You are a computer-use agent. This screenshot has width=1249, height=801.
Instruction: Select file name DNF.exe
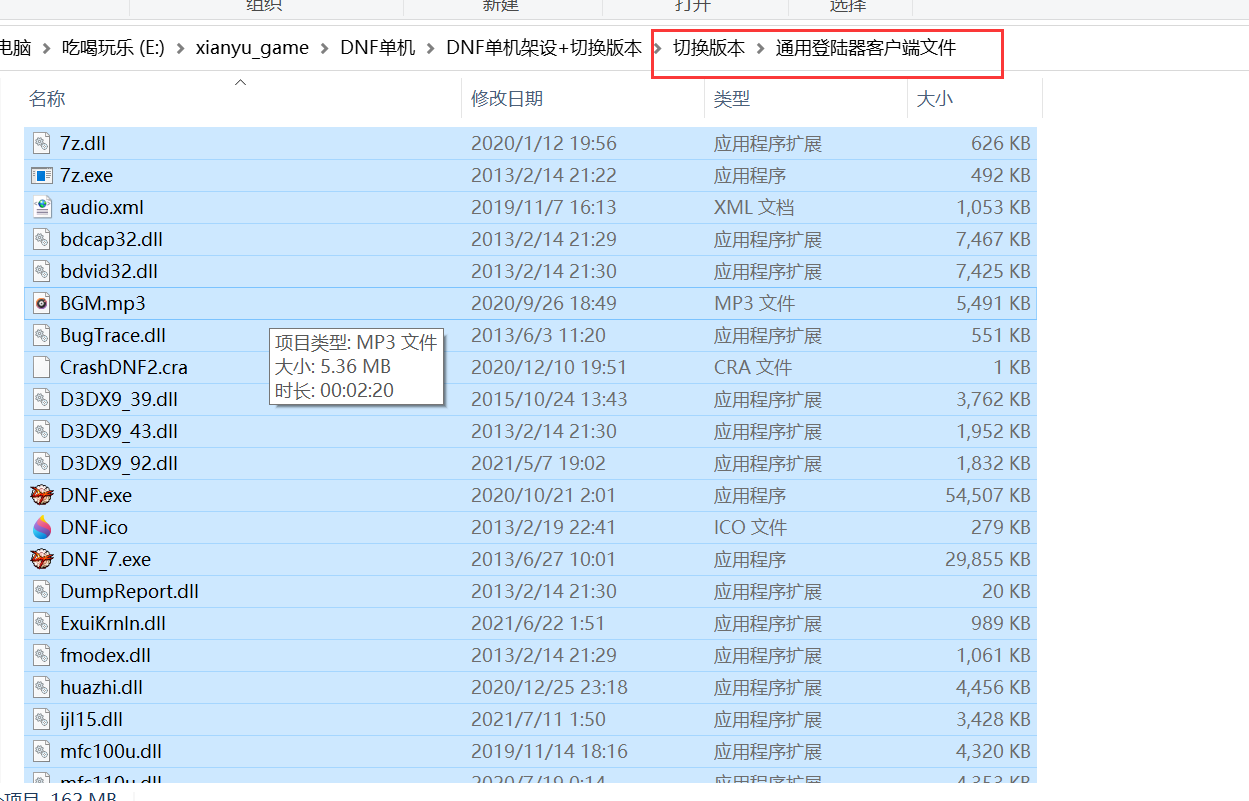point(96,495)
